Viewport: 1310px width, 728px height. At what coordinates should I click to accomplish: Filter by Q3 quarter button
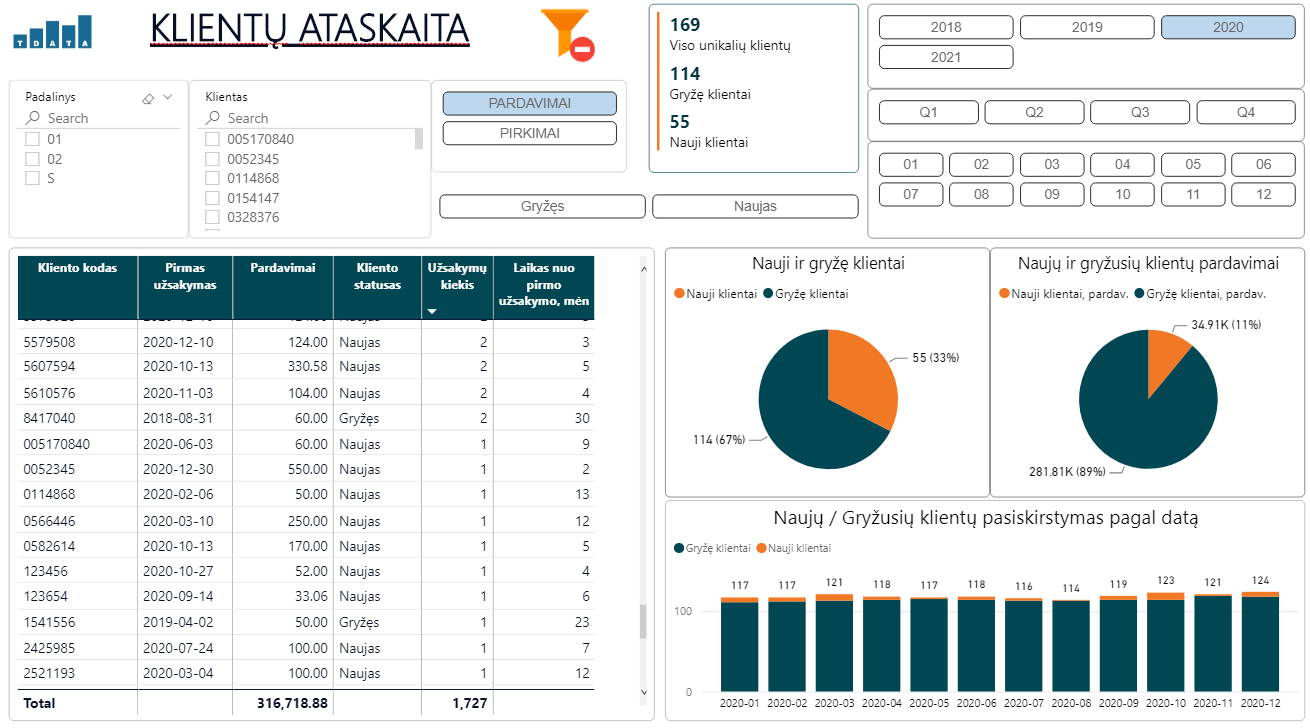pyautogui.click(x=1139, y=112)
